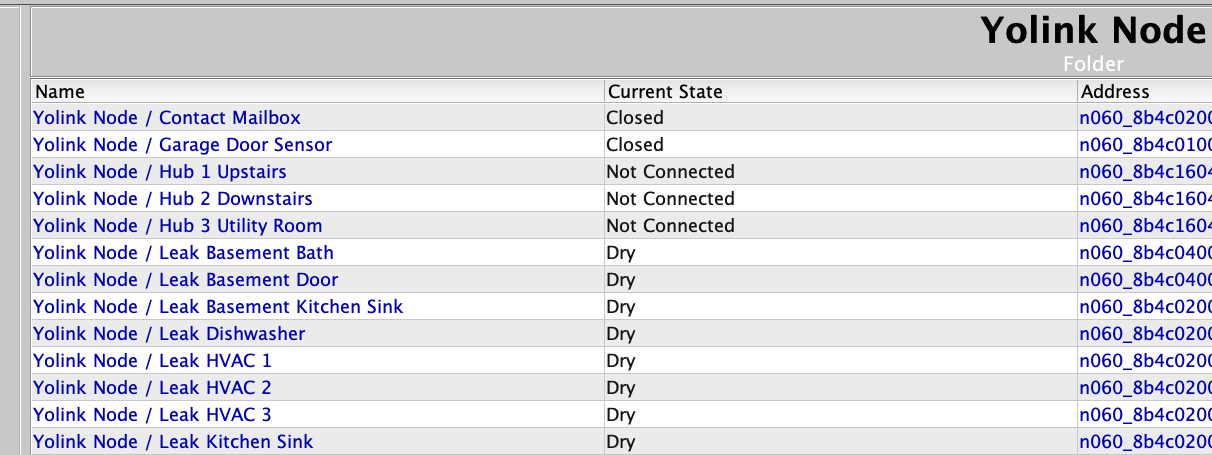The height and width of the screenshot is (455, 1212).
Task: Click the Name column header
Action: coord(60,92)
